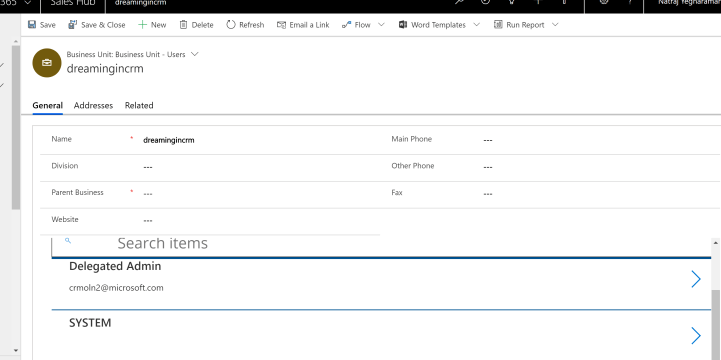Click the Word Templates button label
Viewport: 721px width, 360px height.
(438, 25)
